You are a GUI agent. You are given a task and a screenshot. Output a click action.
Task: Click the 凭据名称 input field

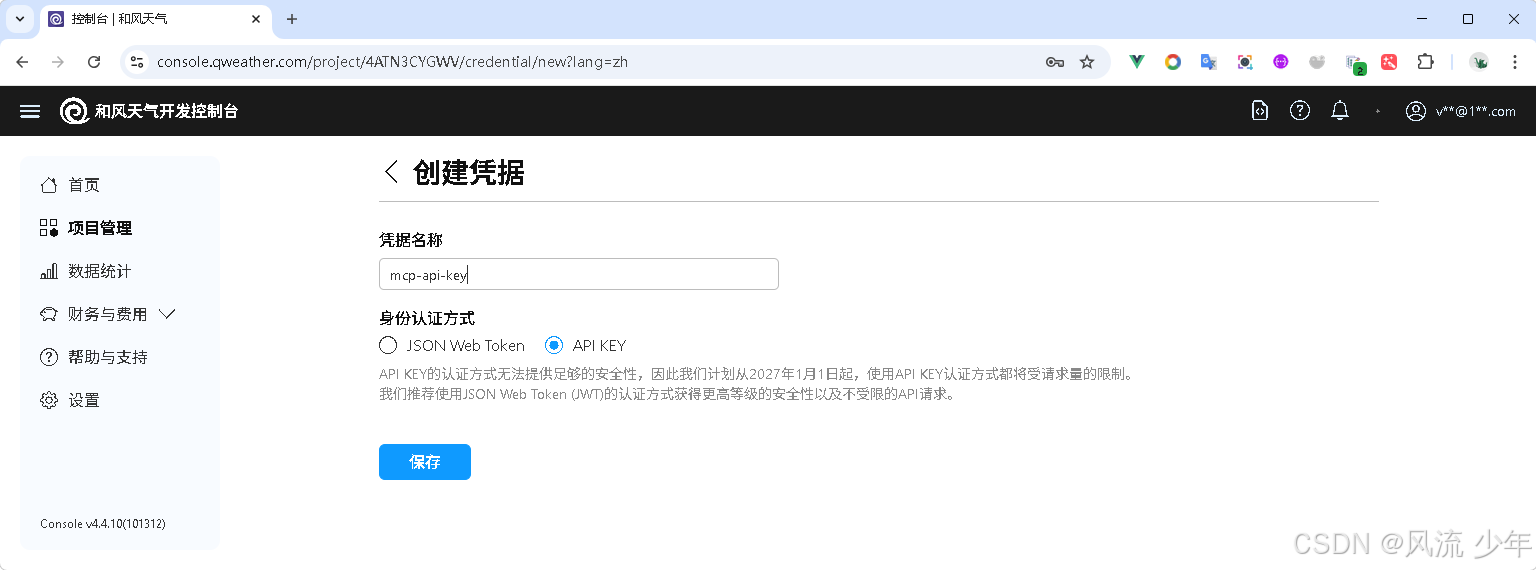coord(579,274)
